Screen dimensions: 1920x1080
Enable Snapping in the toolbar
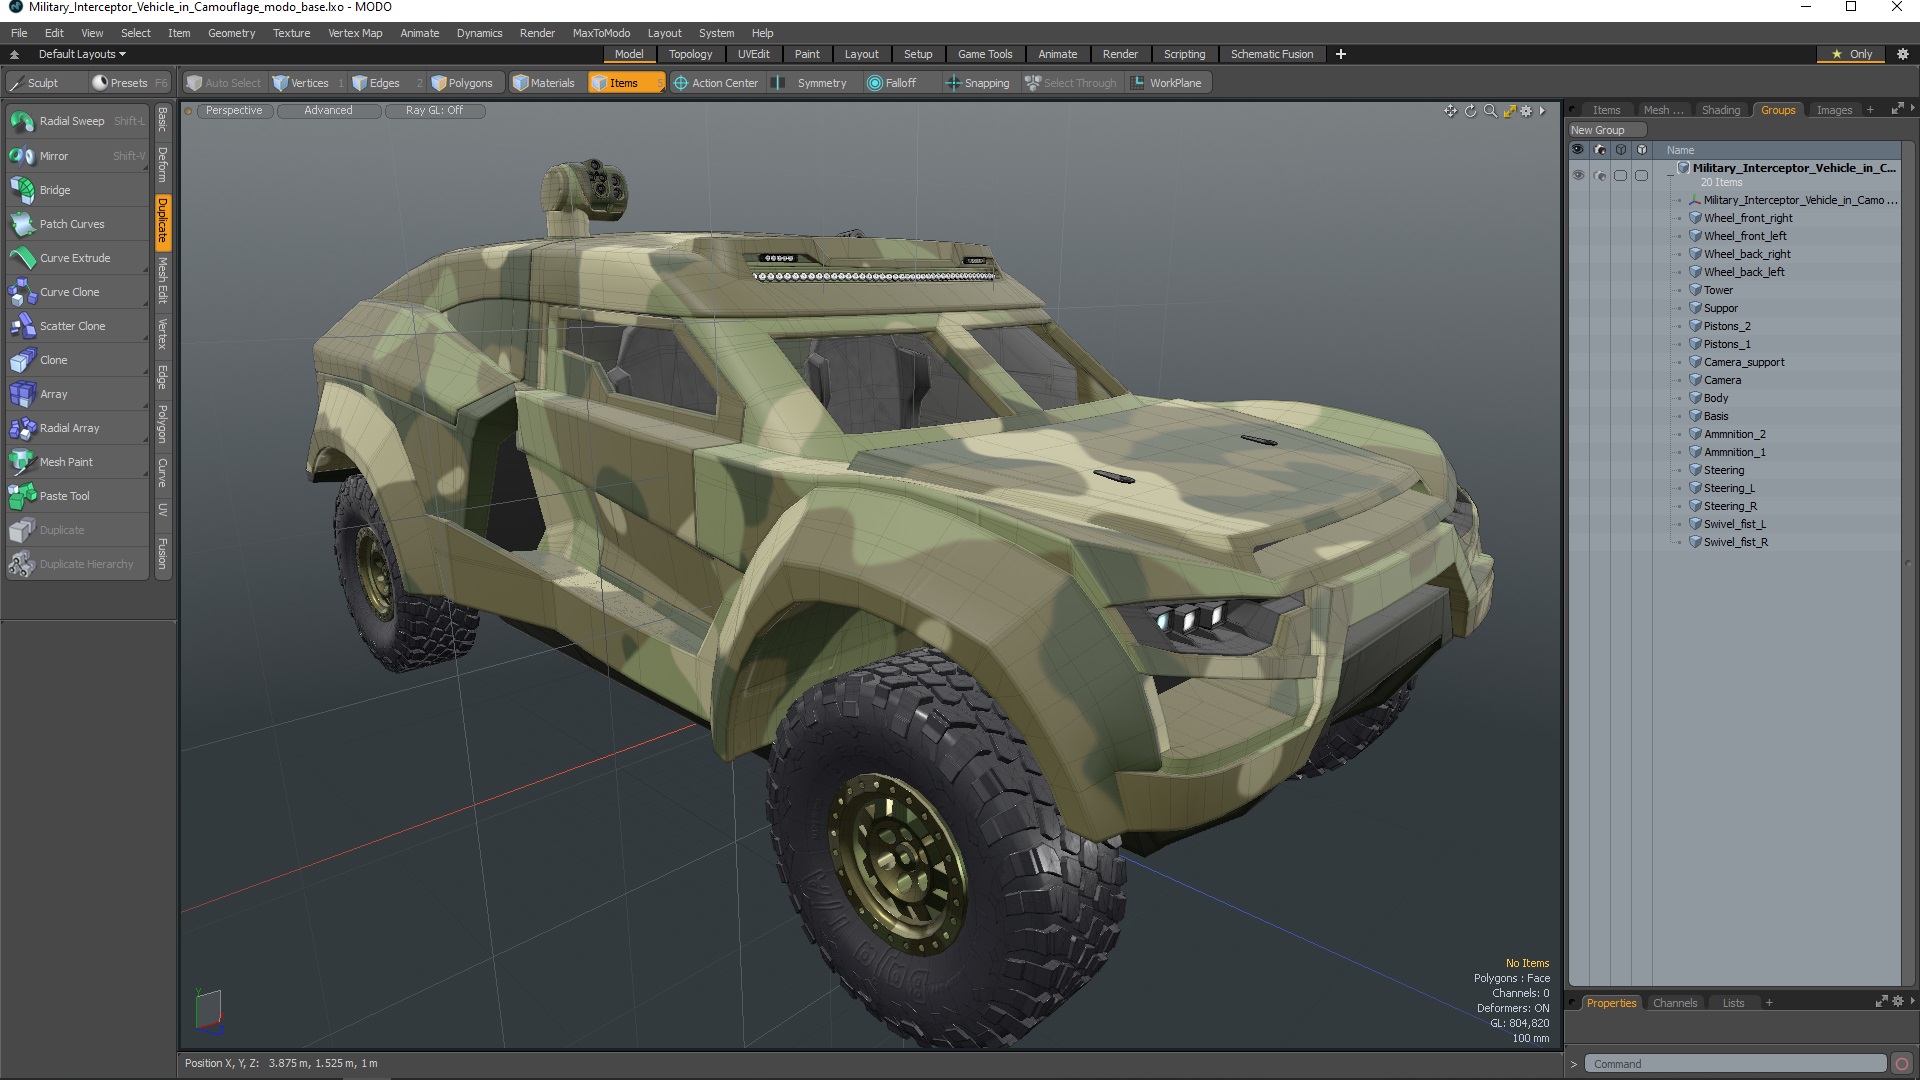click(978, 83)
